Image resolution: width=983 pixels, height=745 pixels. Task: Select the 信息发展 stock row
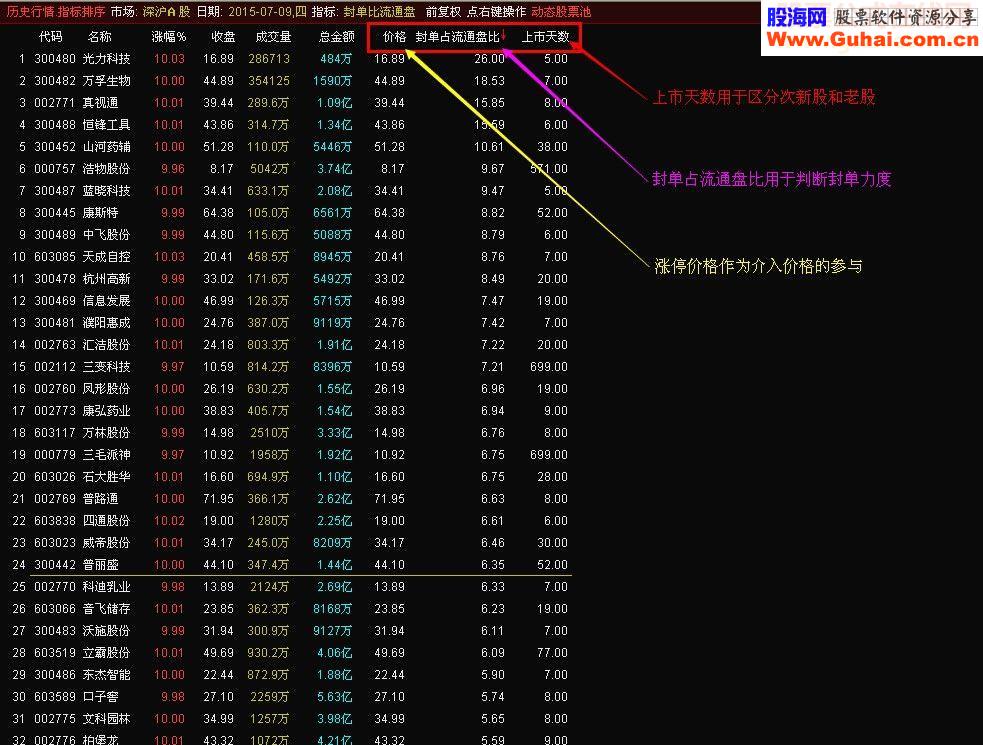292,301
